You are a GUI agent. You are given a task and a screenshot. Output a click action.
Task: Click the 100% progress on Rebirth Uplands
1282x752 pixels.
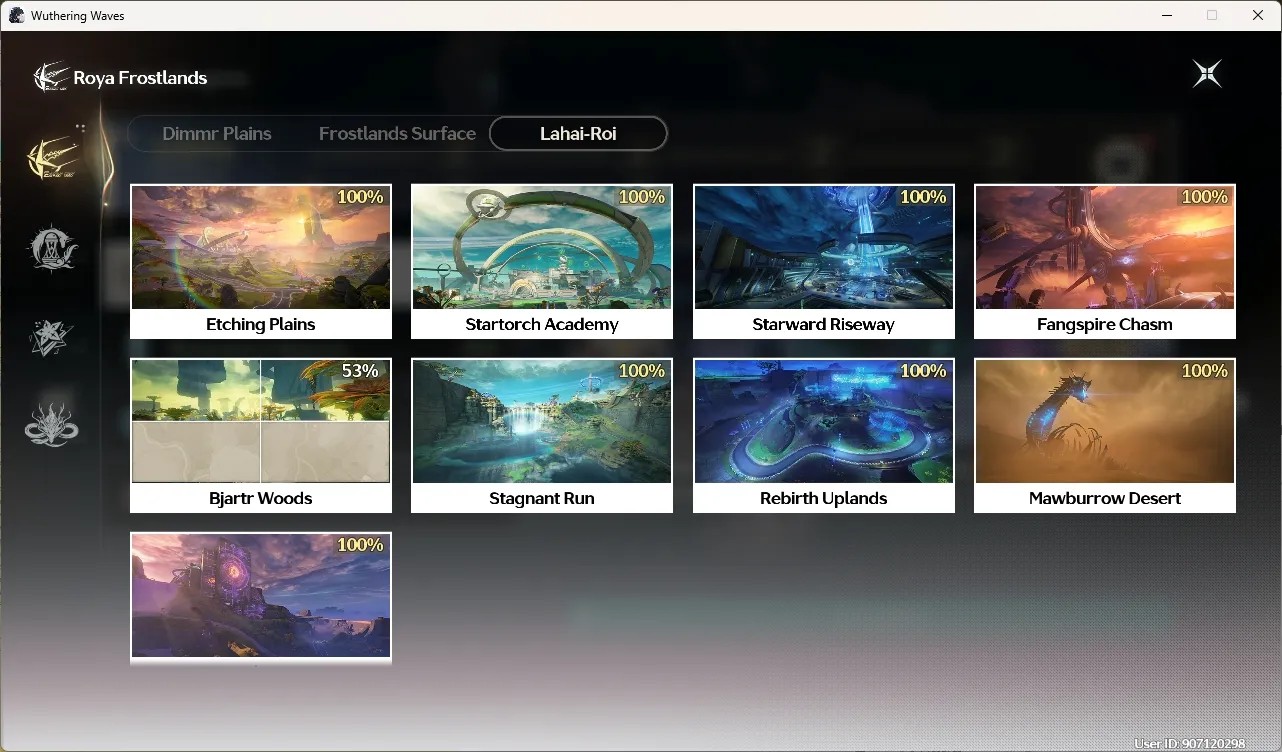tap(923, 371)
